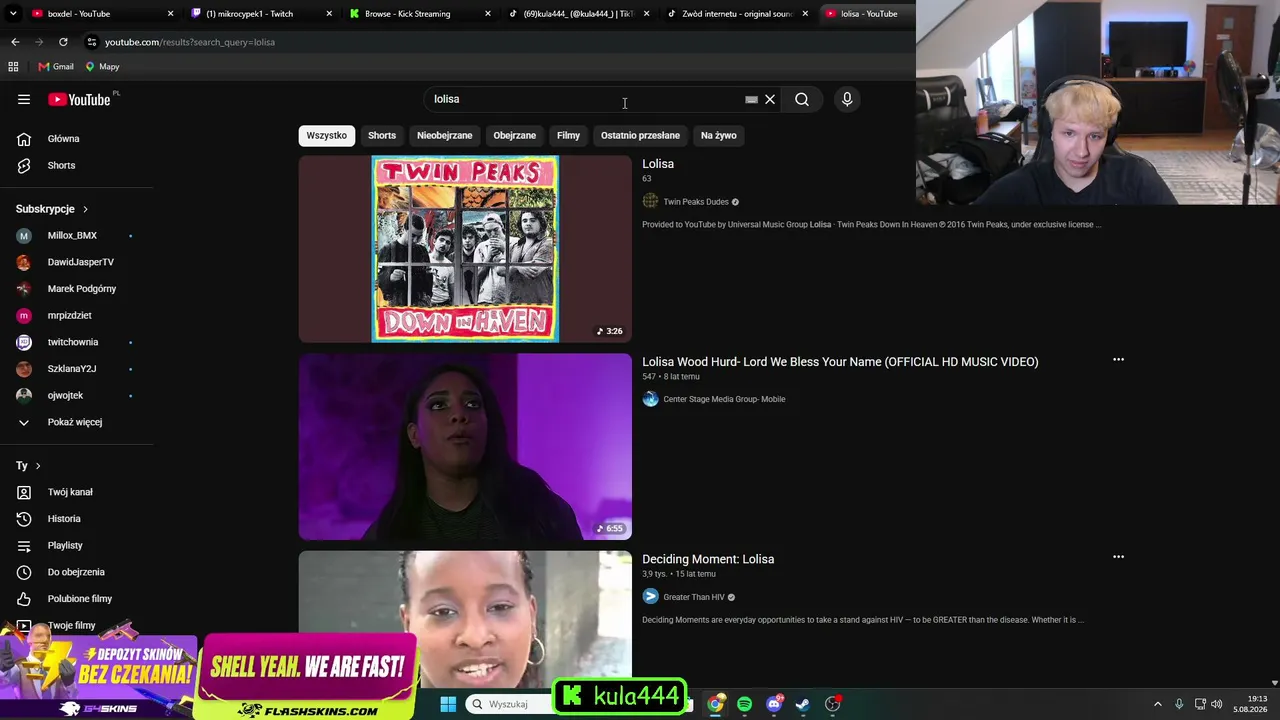Open the Mapy bookmark
Screen dimensions: 1280x720
click(102, 67)
